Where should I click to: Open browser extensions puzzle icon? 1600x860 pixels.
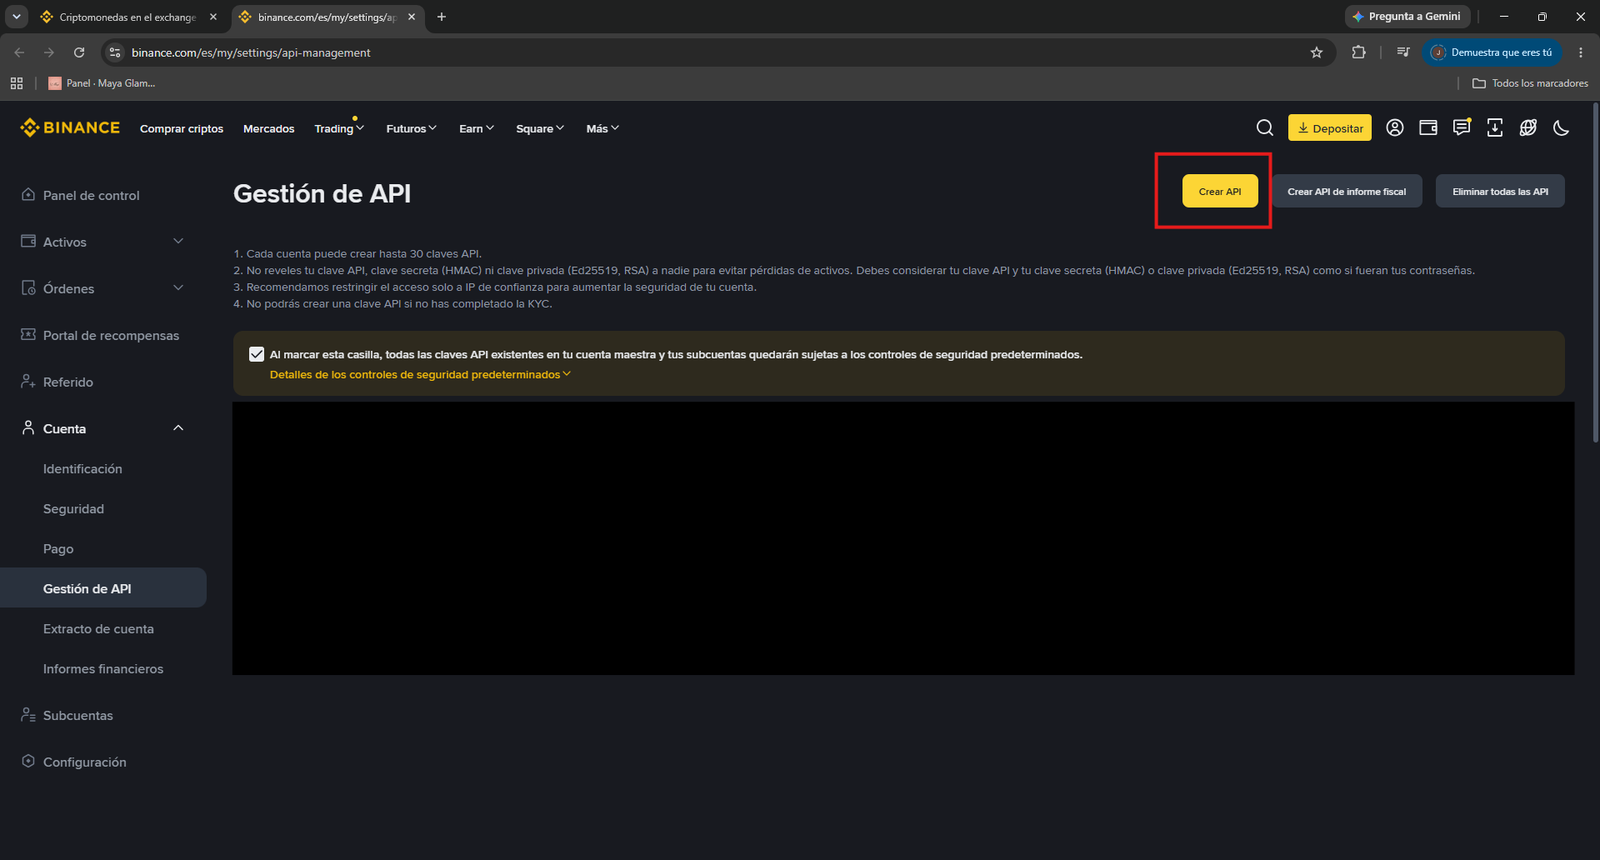click(x=1358, y=52)
